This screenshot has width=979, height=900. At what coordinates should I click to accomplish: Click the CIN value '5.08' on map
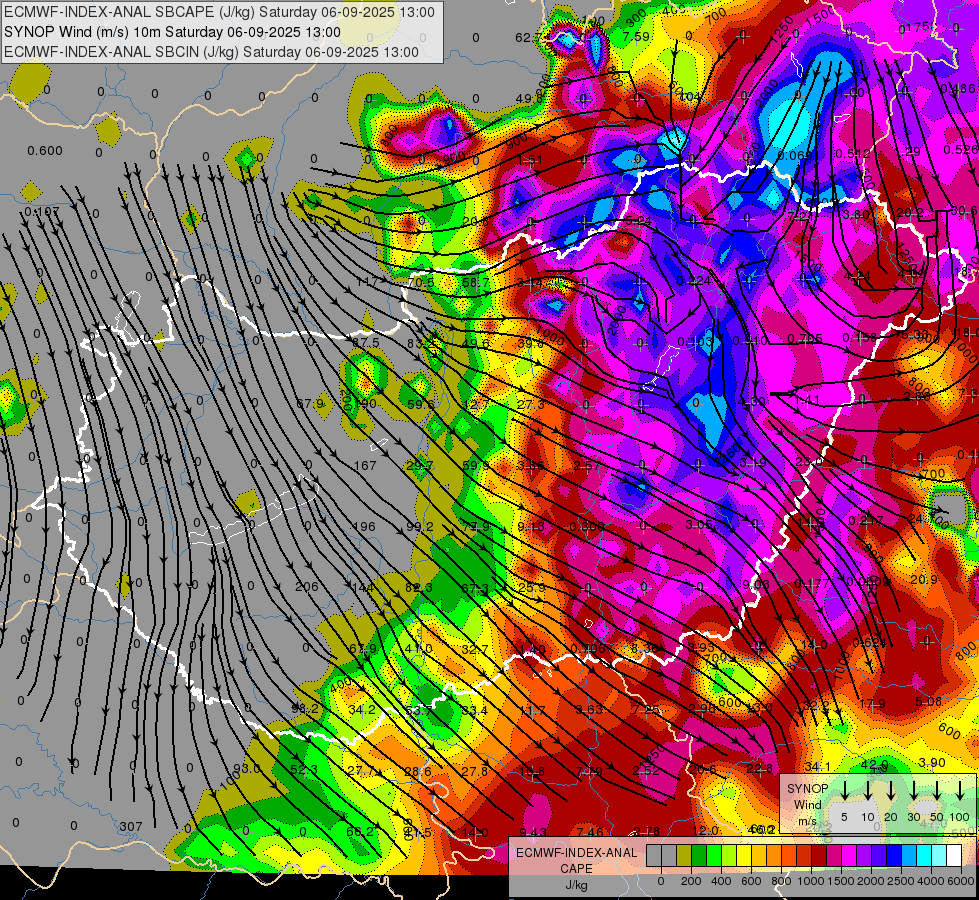928,701
